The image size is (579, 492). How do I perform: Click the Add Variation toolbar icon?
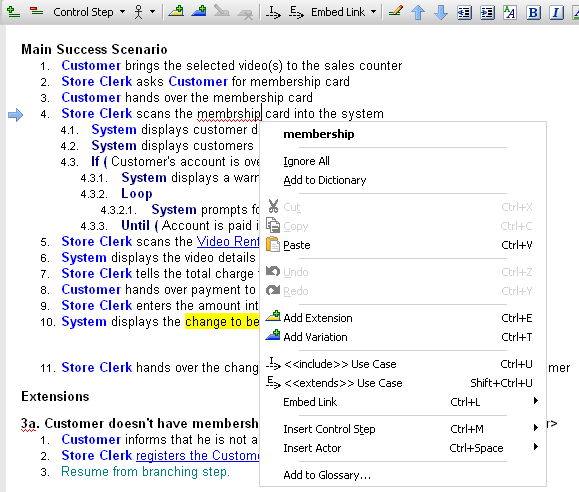(199, 12)
